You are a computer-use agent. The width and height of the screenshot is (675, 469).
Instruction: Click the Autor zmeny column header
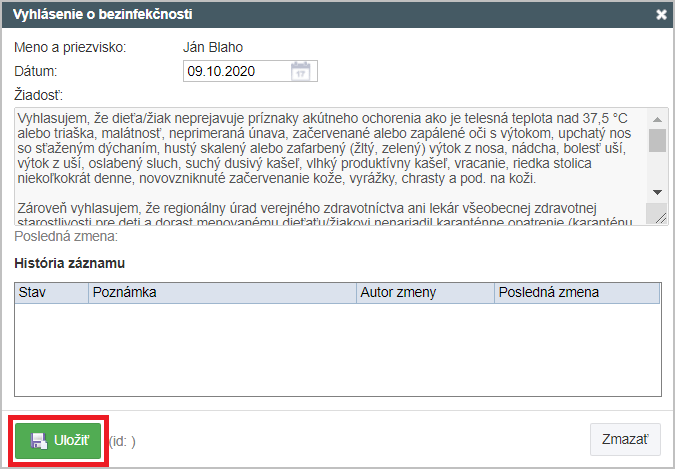pos(425,293)
